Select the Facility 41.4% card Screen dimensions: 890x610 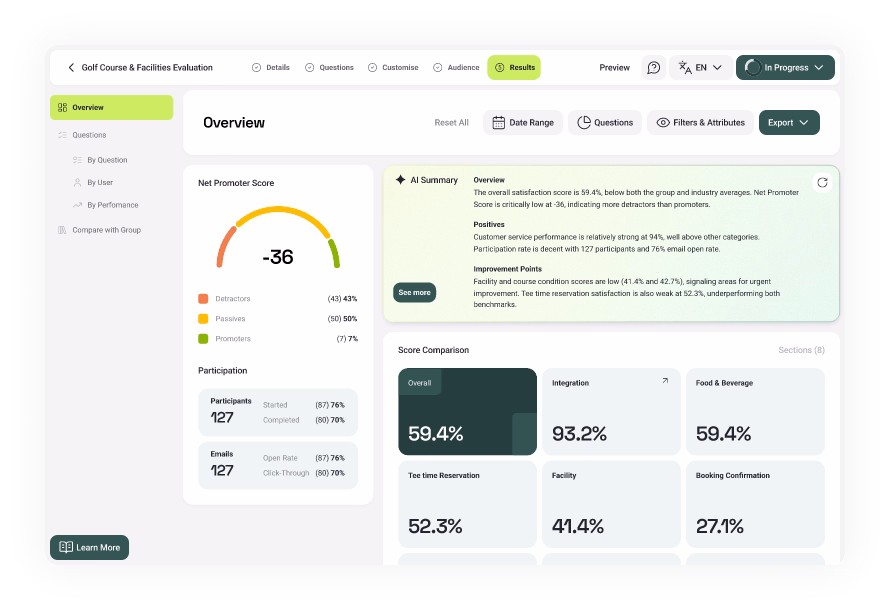(611, 504)
